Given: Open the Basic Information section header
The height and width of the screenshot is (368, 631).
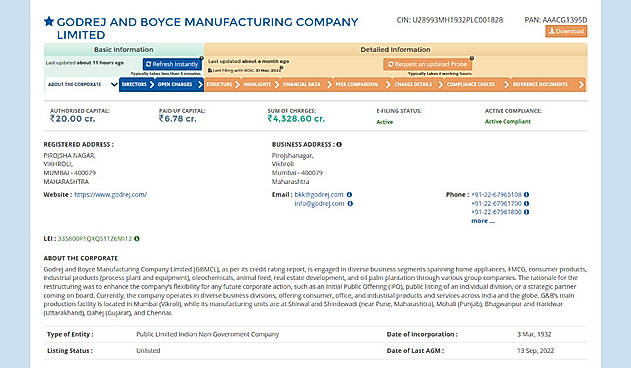Looking at the screenshot, I should (x=124, y=50).
